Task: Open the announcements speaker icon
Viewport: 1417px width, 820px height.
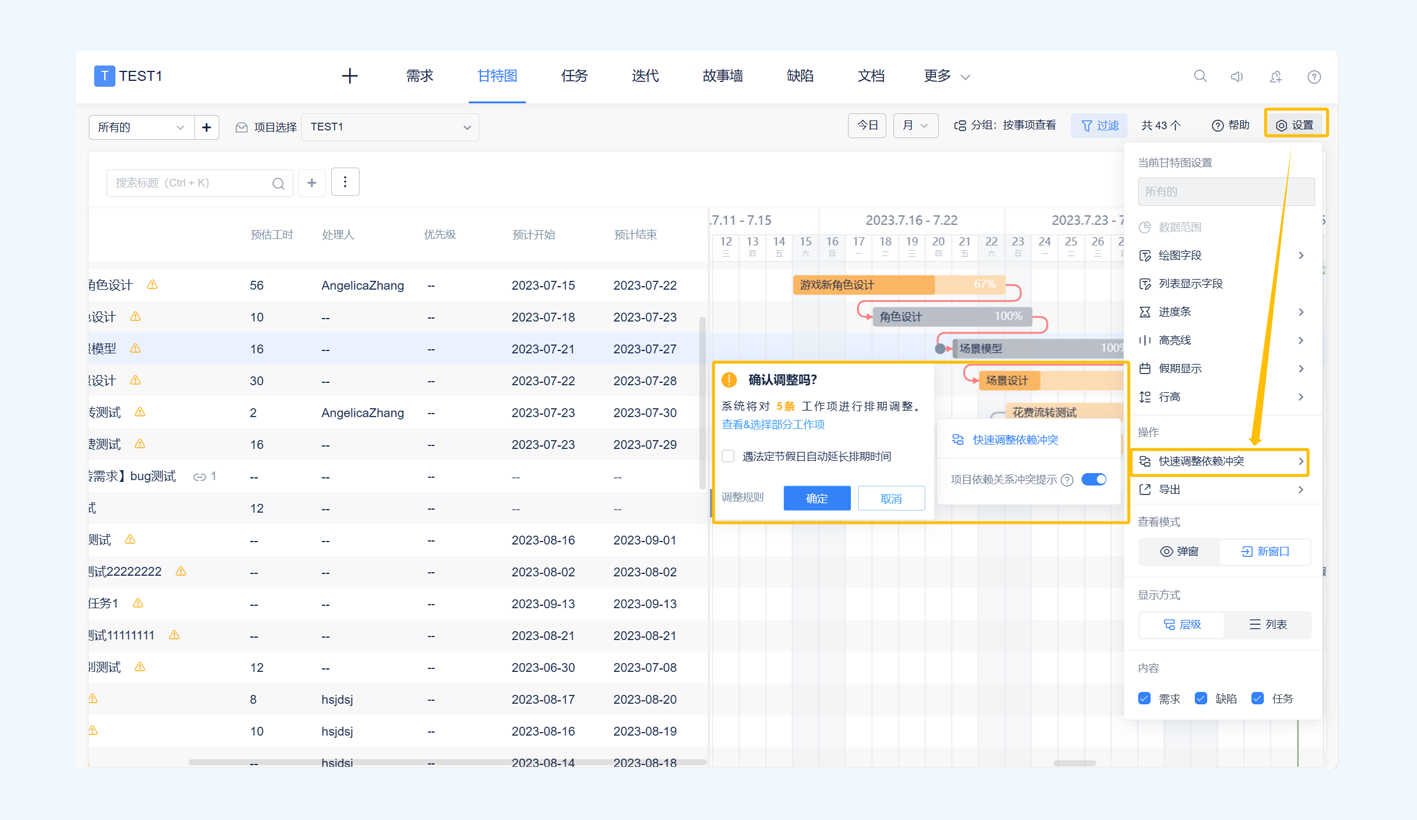Action: [x=1237, y=76]
